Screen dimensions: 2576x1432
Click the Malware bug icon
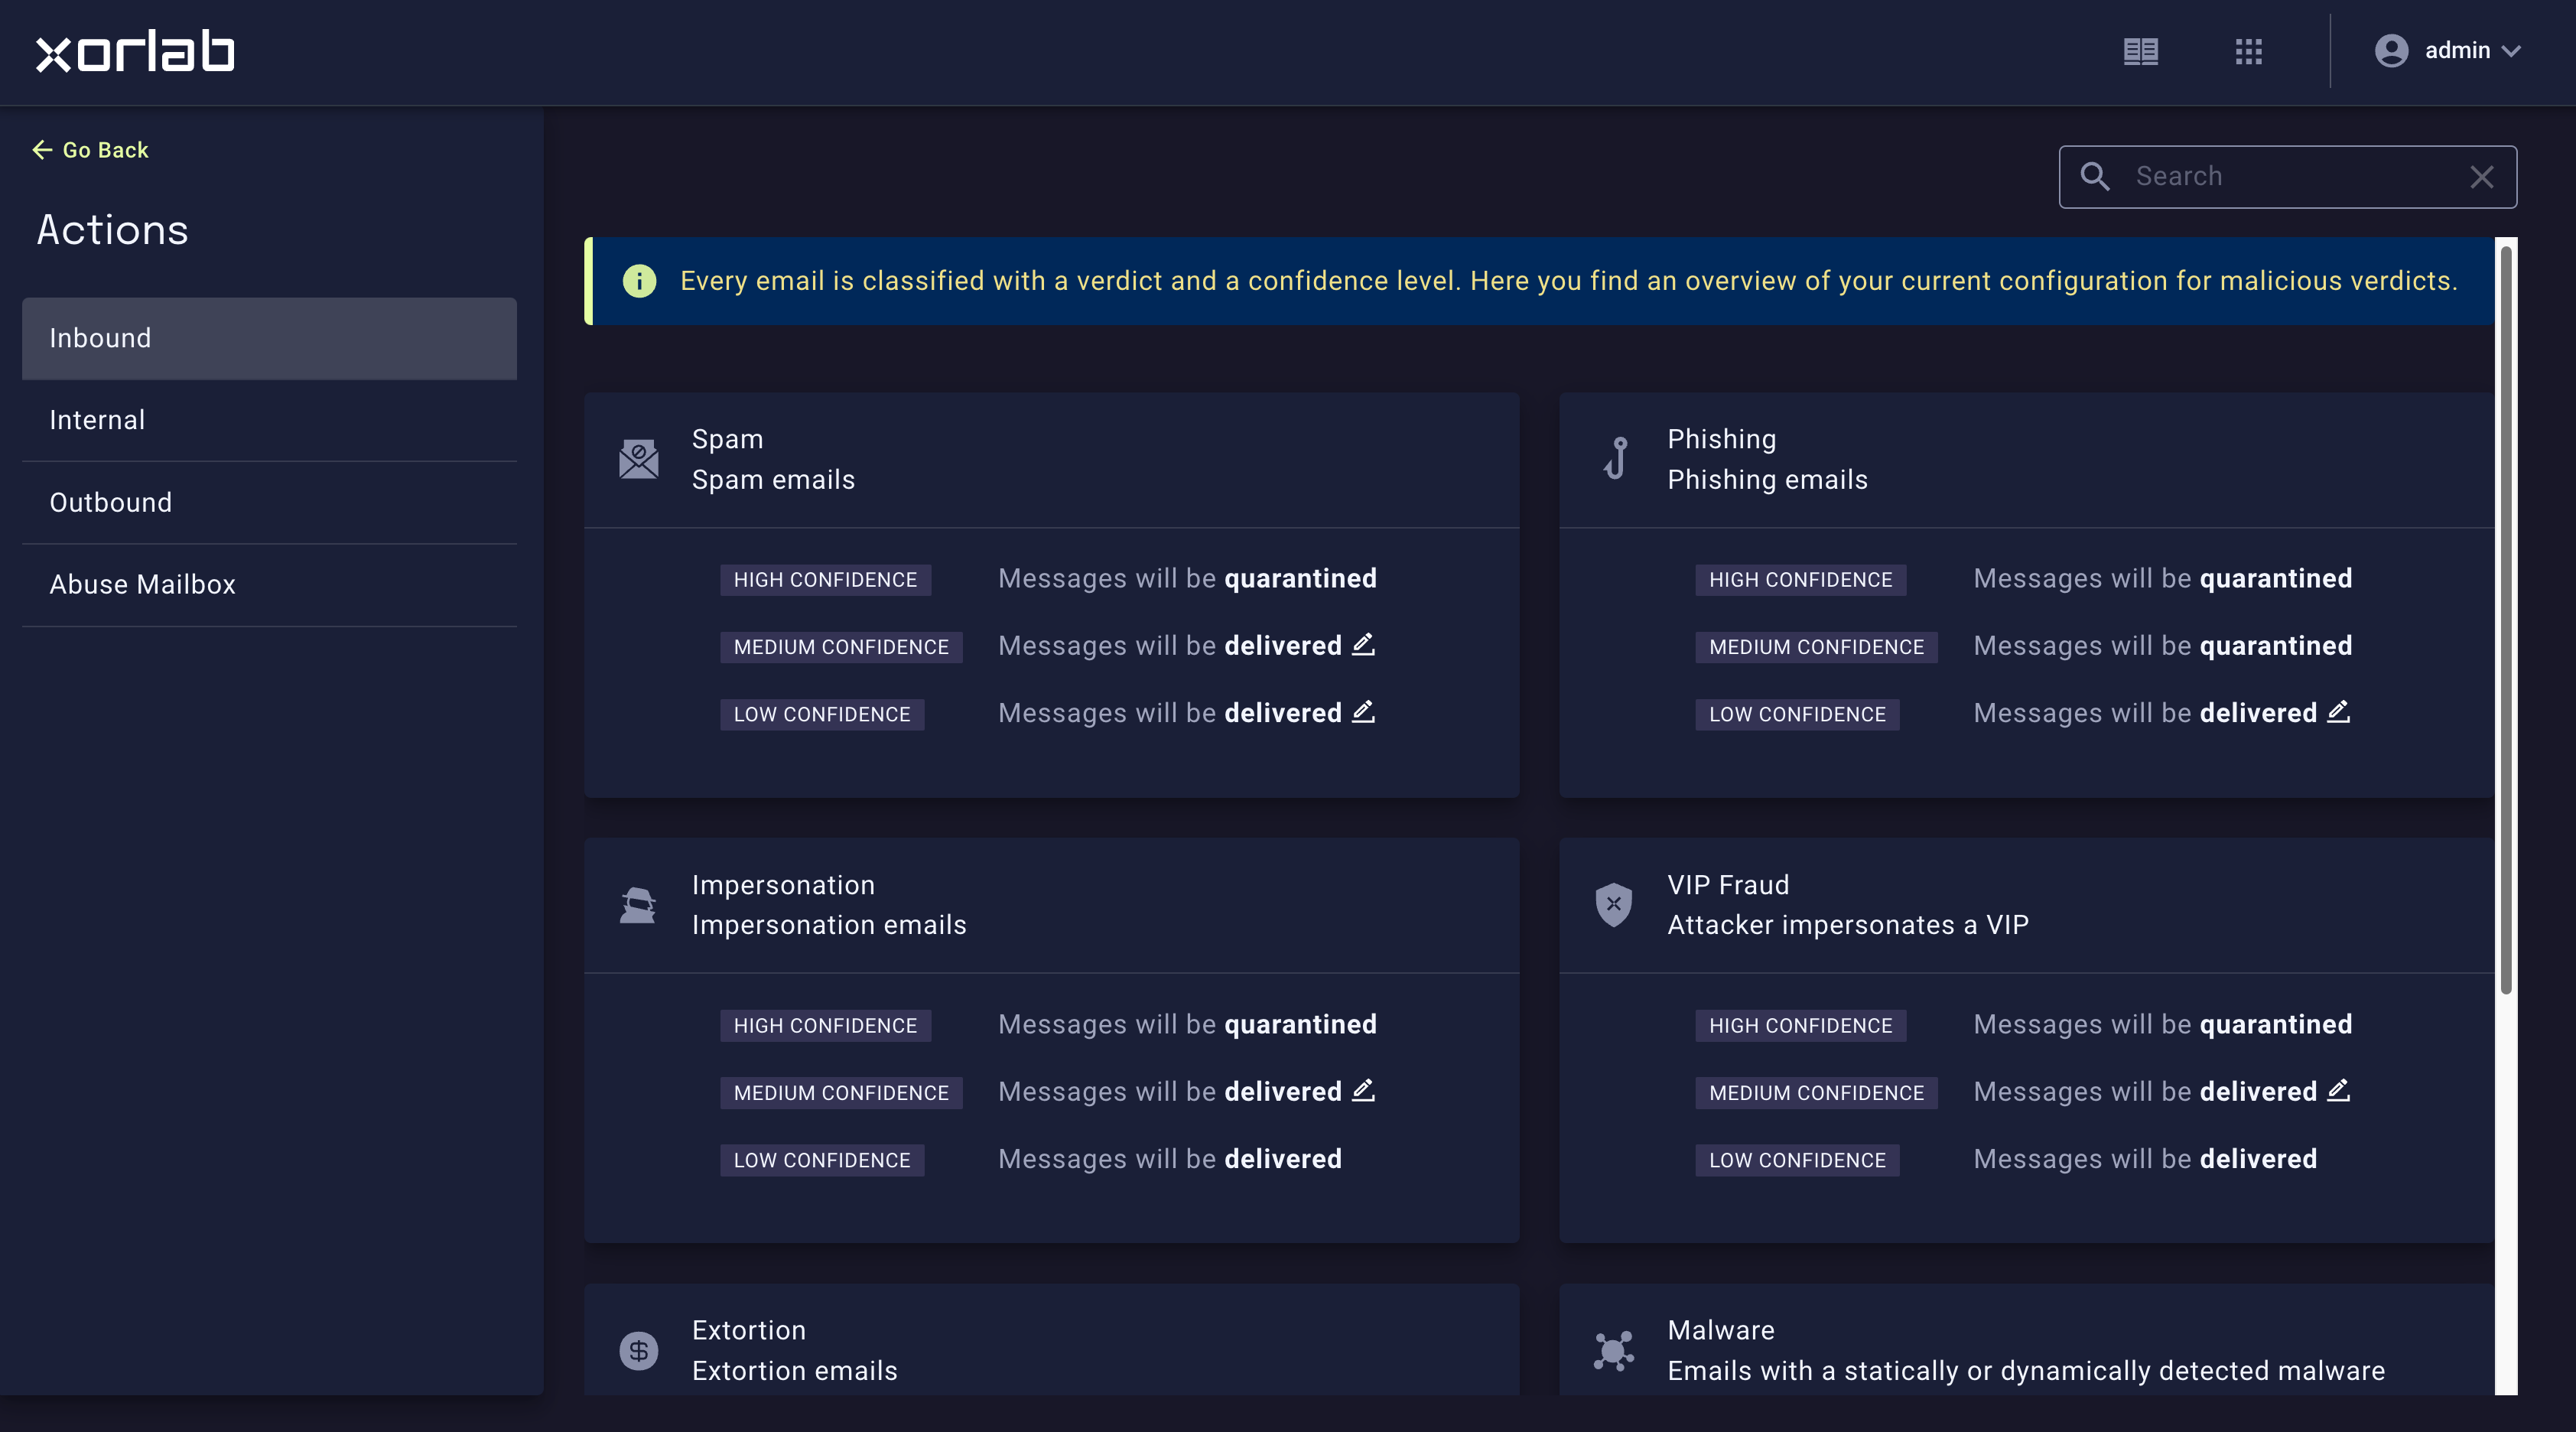point(1613,1351)
